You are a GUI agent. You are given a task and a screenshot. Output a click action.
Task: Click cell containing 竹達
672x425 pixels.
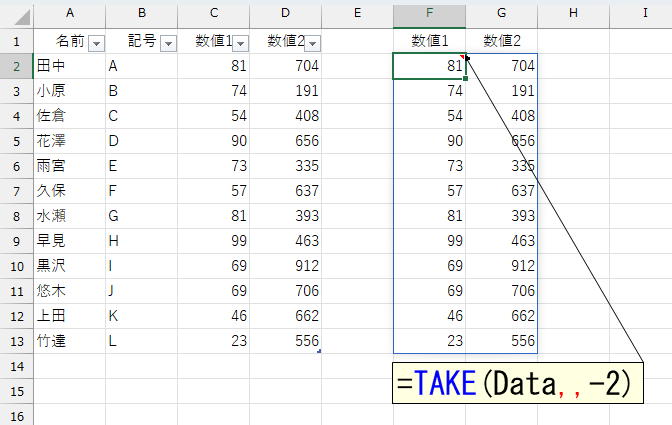[x=69, y=341]
